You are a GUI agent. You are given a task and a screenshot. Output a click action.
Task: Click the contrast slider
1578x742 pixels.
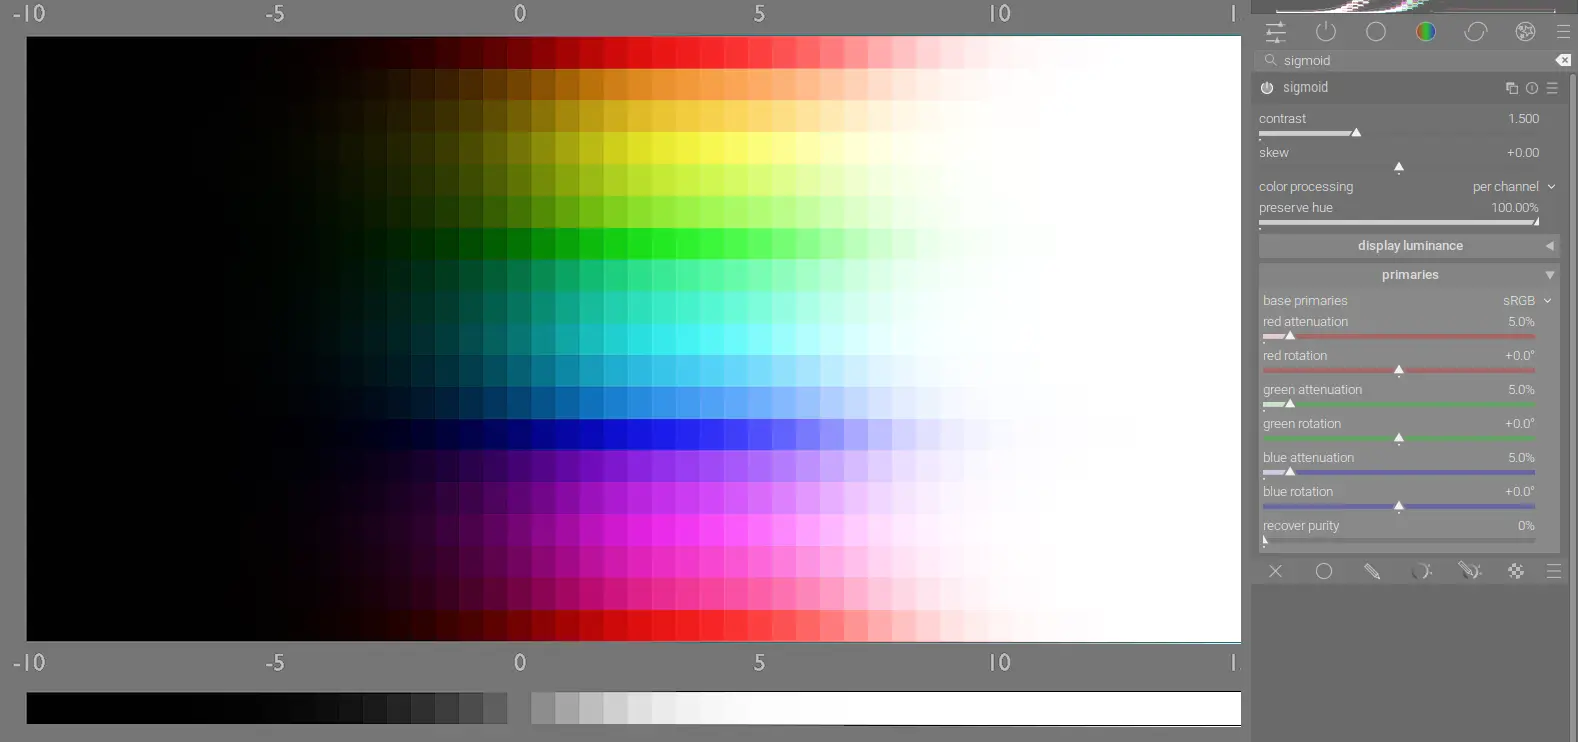coord(1399,133)
